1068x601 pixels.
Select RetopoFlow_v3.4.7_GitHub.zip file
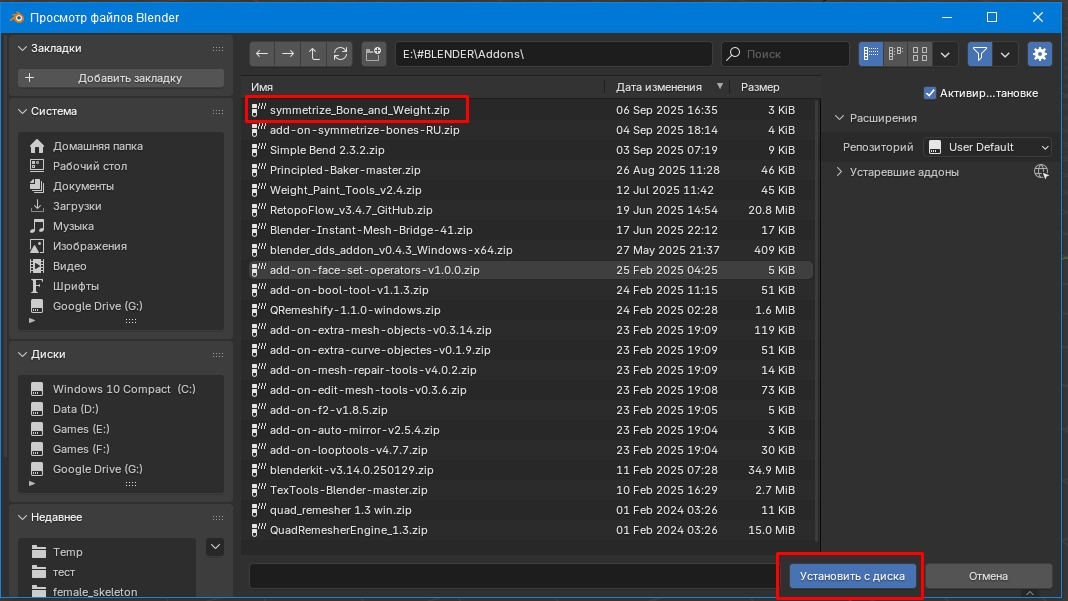click(x=529, y=210)
